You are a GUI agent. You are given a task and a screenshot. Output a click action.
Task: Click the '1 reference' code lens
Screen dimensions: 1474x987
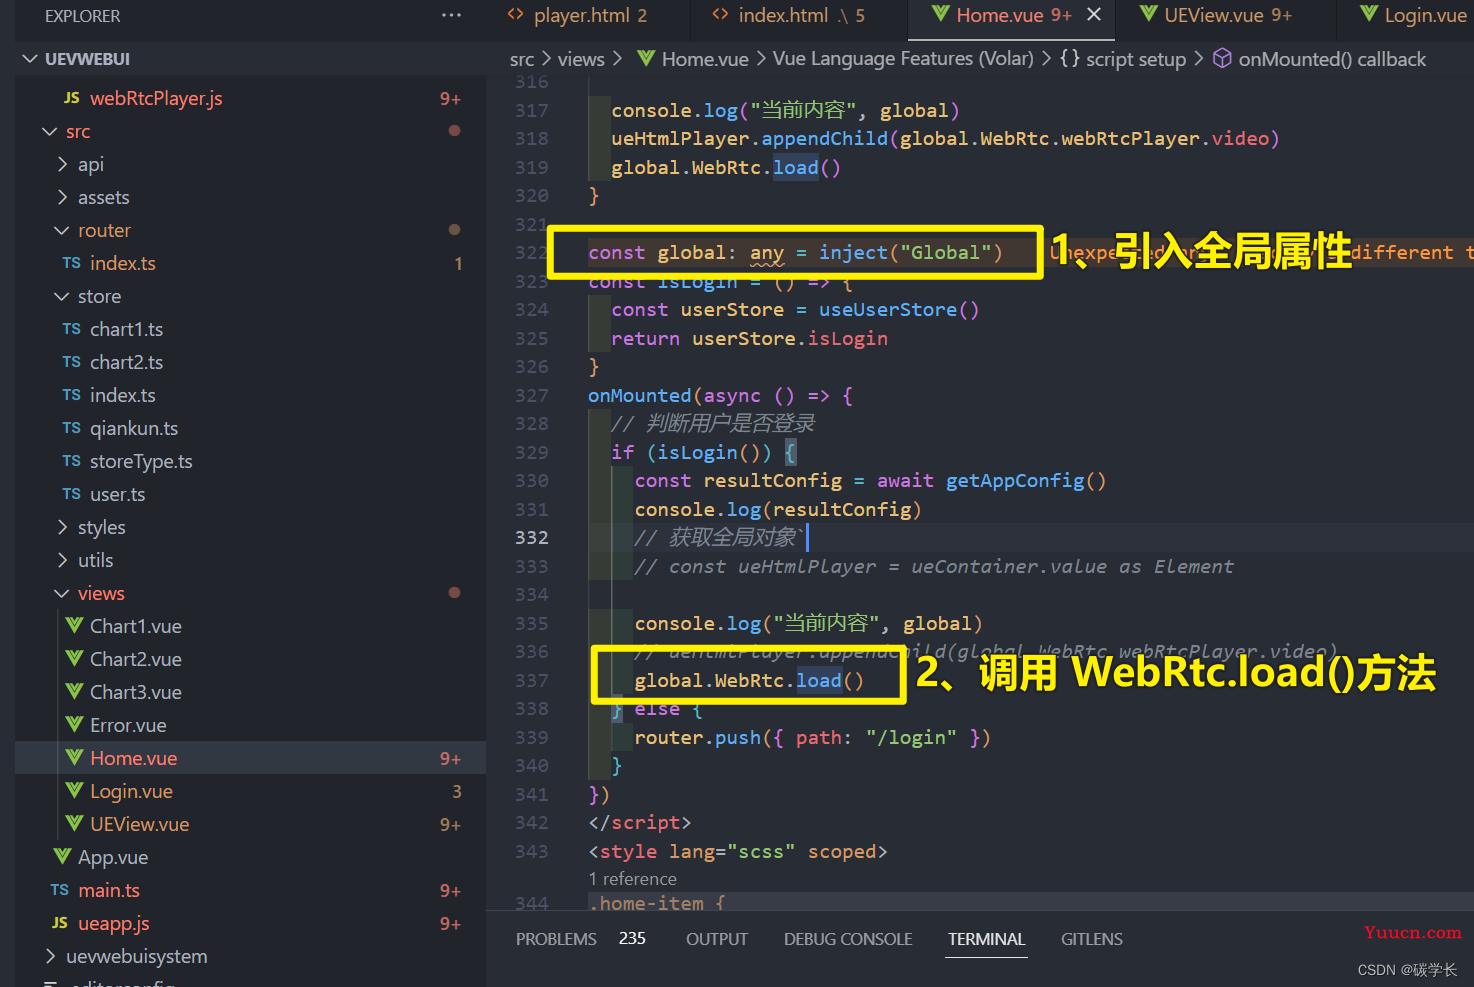coord(633,879)
